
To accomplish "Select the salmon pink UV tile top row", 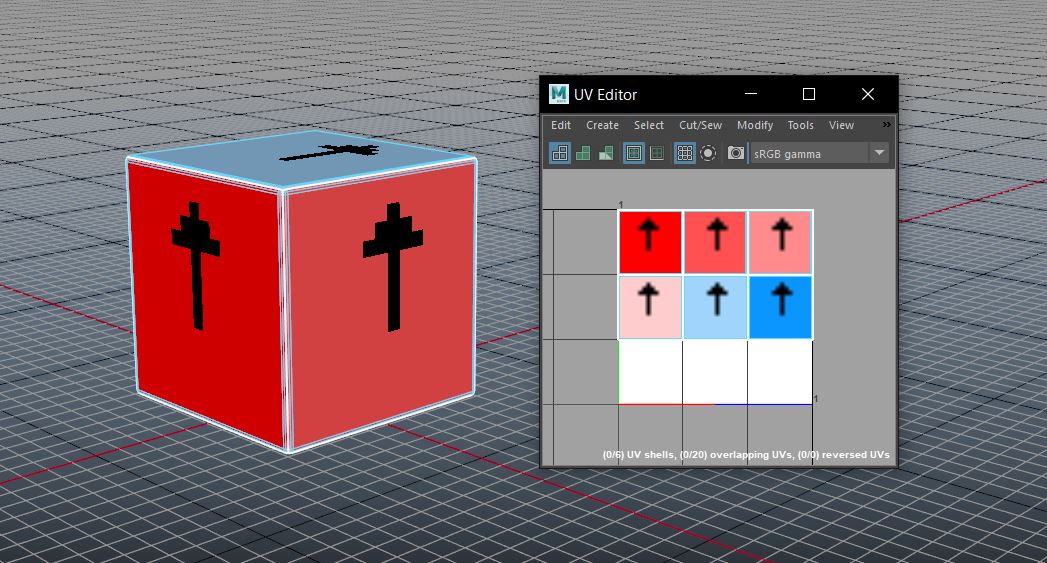I will (780, 242).
